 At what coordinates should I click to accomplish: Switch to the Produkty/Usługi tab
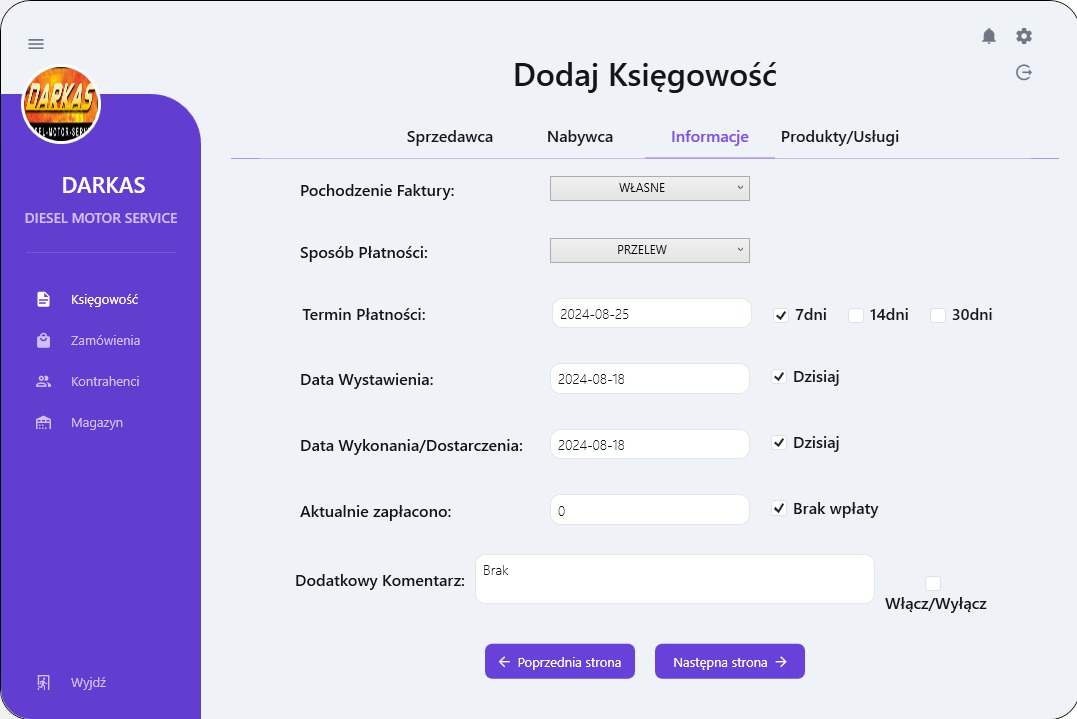tap(839, 137)
